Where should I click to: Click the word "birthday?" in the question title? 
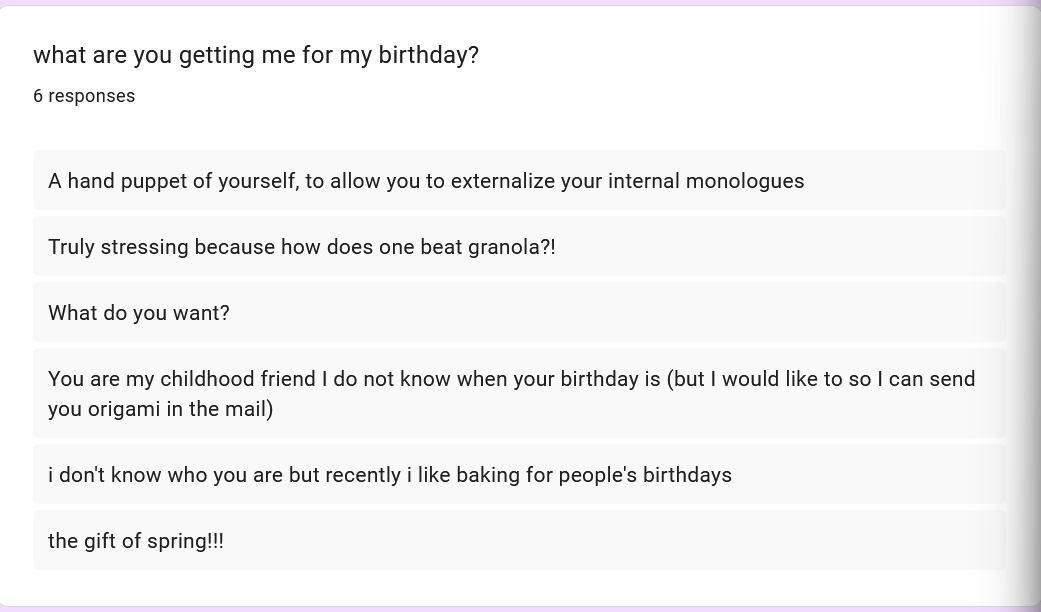tap(428, 55)
